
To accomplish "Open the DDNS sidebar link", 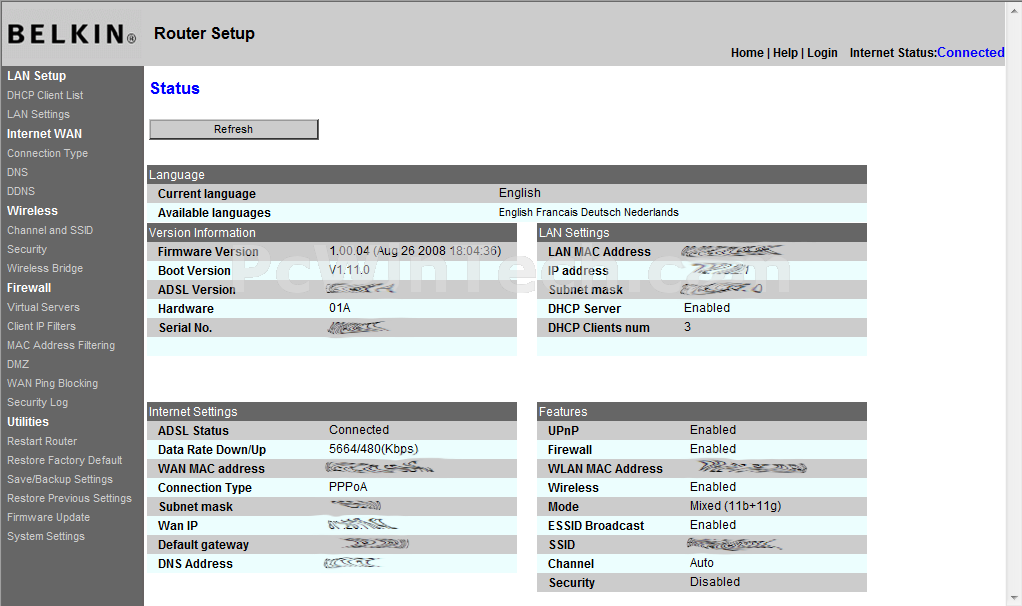I will [21, 191].
